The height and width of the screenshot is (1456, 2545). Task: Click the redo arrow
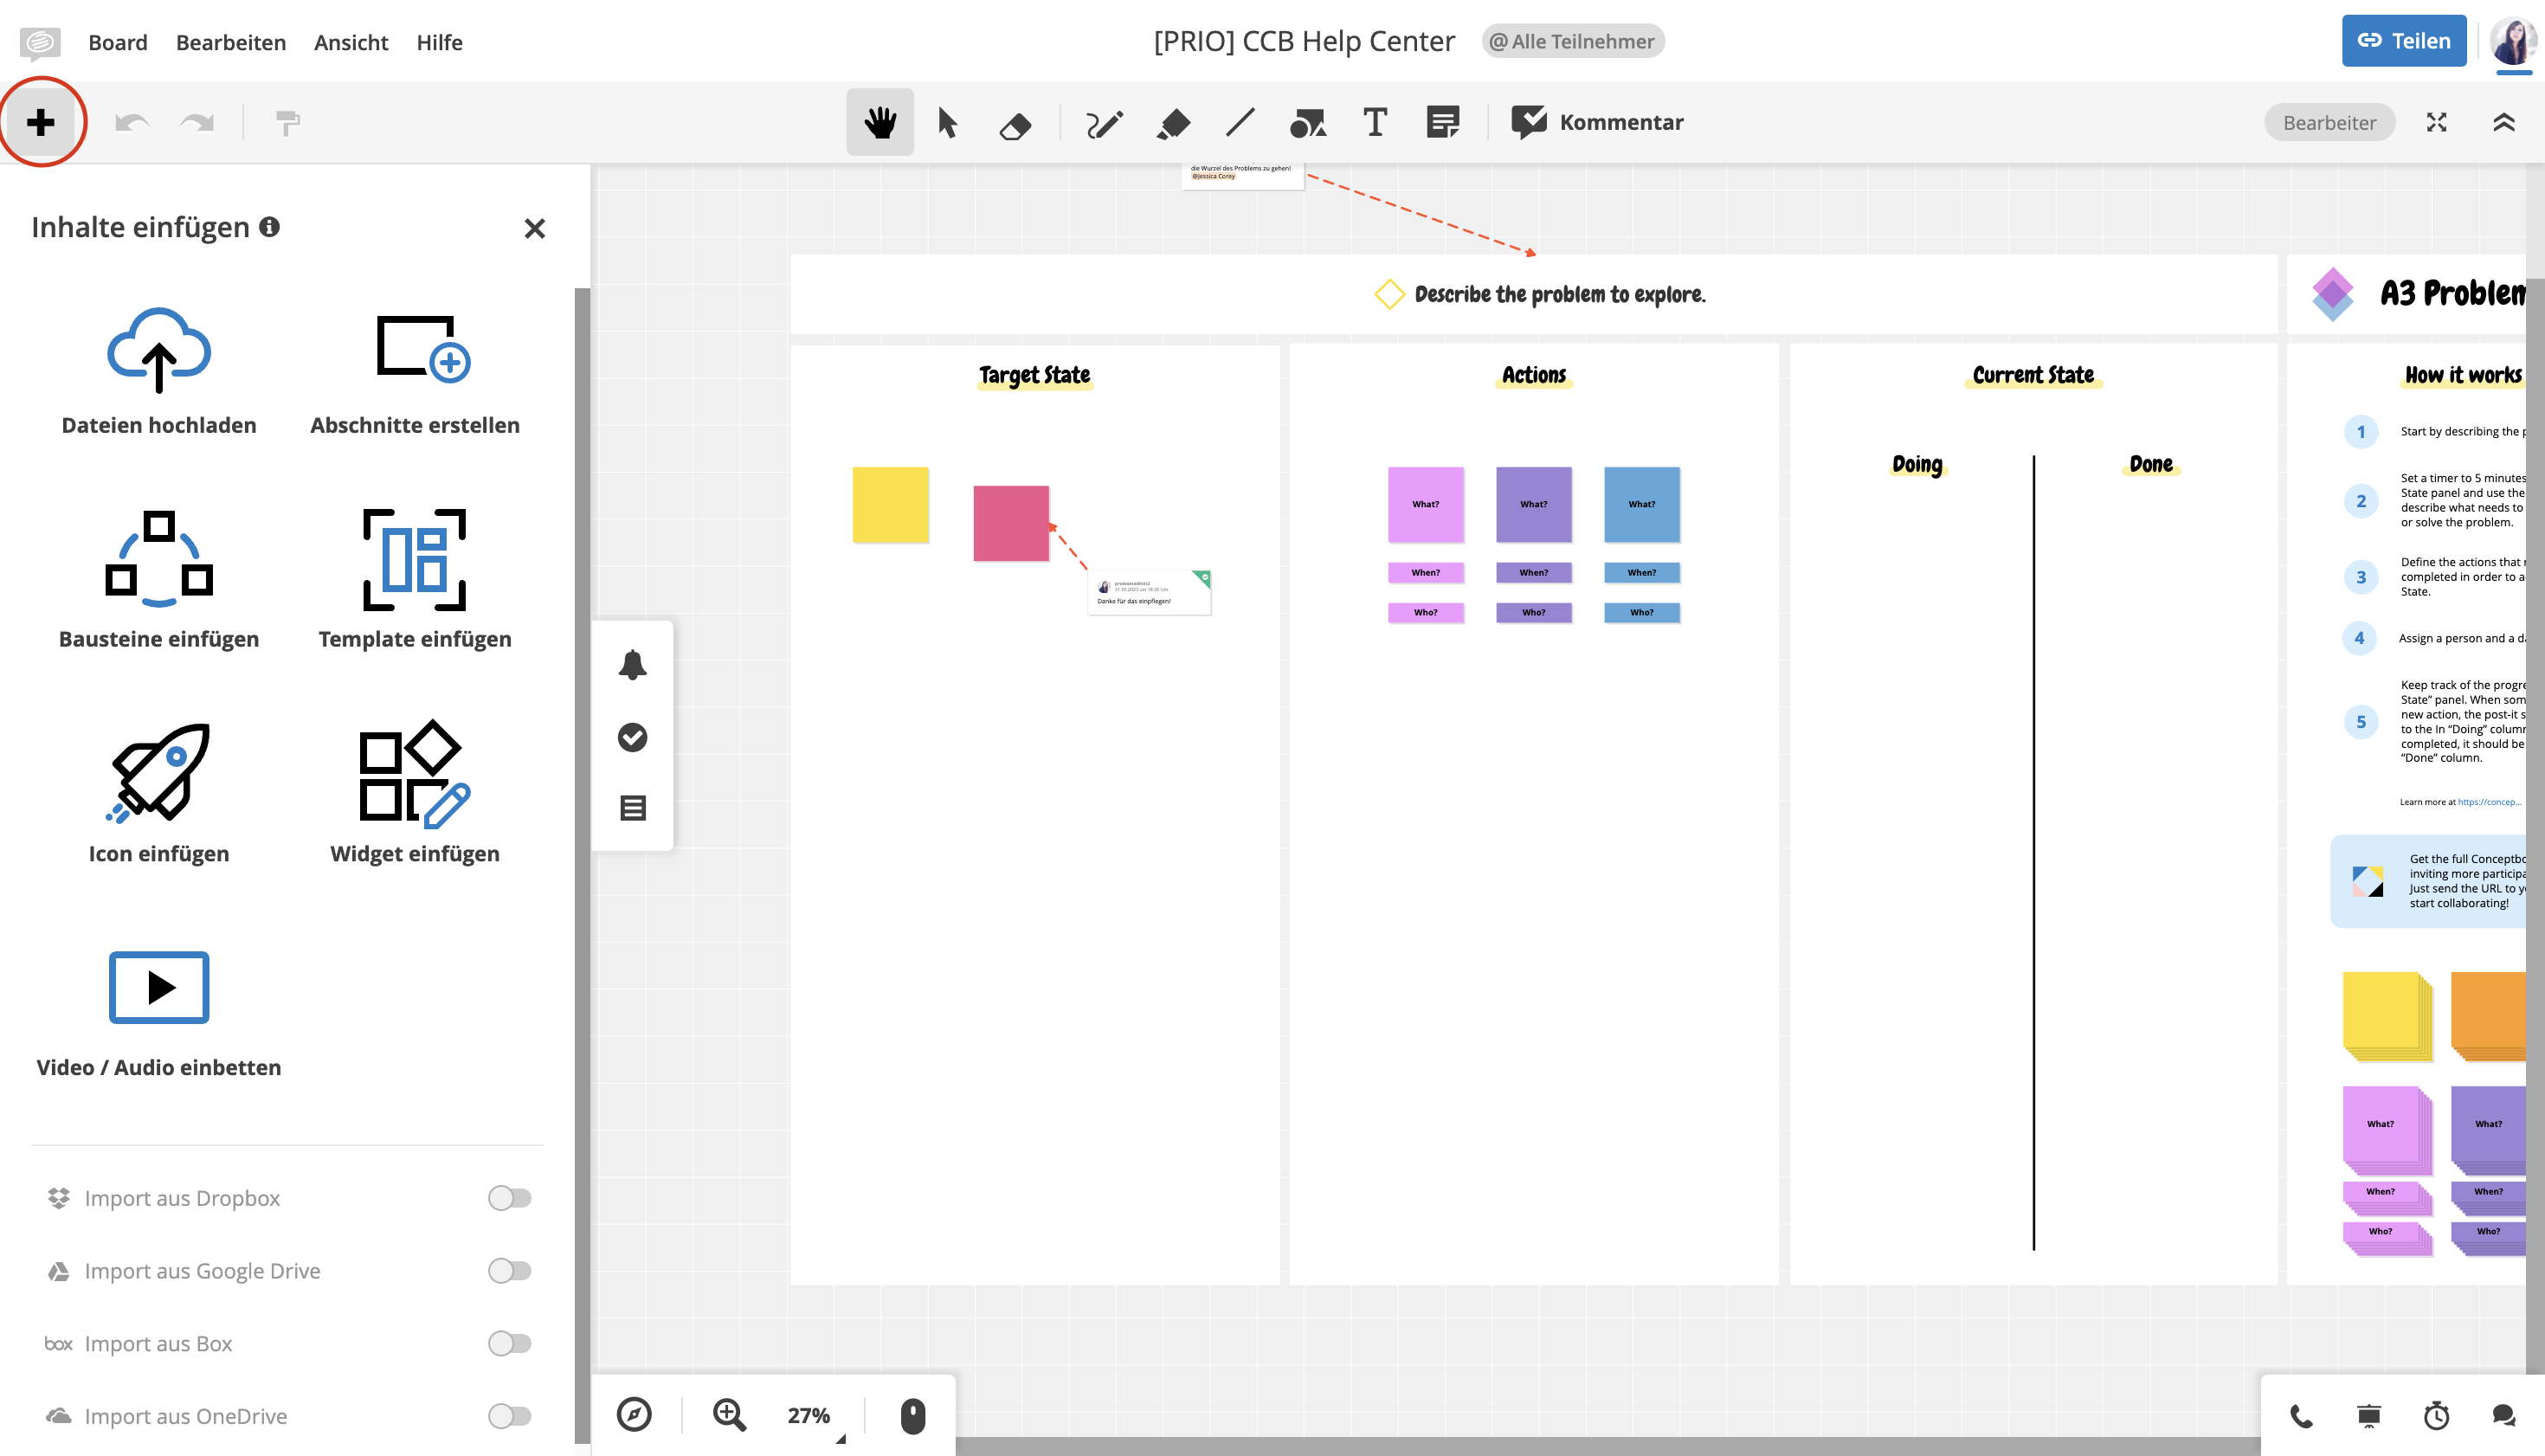pyautogui.click(x=197, y=123)
